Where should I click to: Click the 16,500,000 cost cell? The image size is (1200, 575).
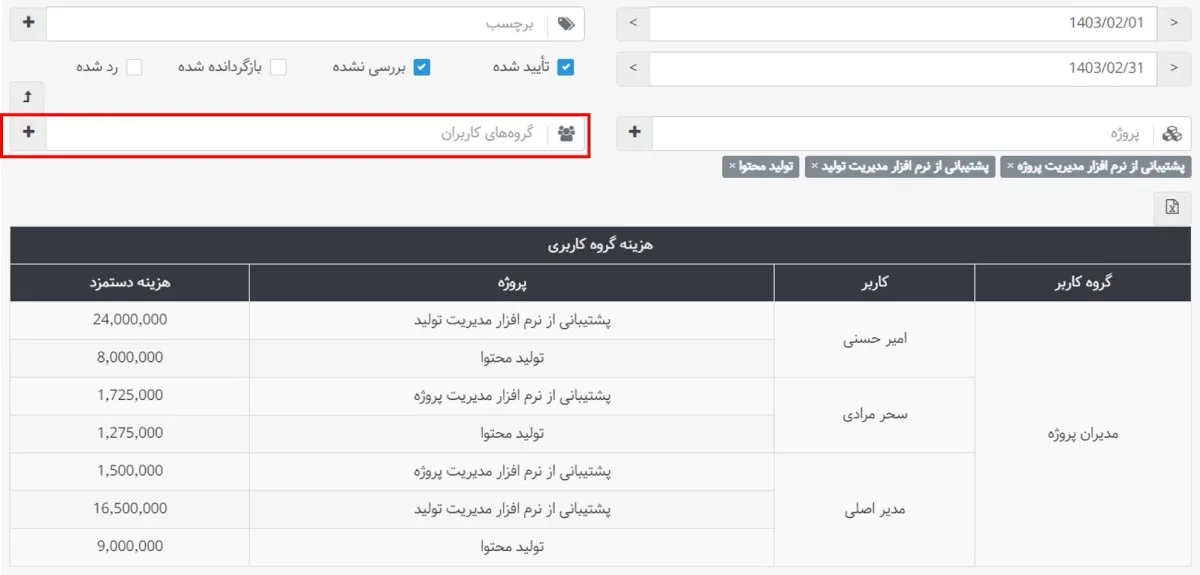(130, 509)
